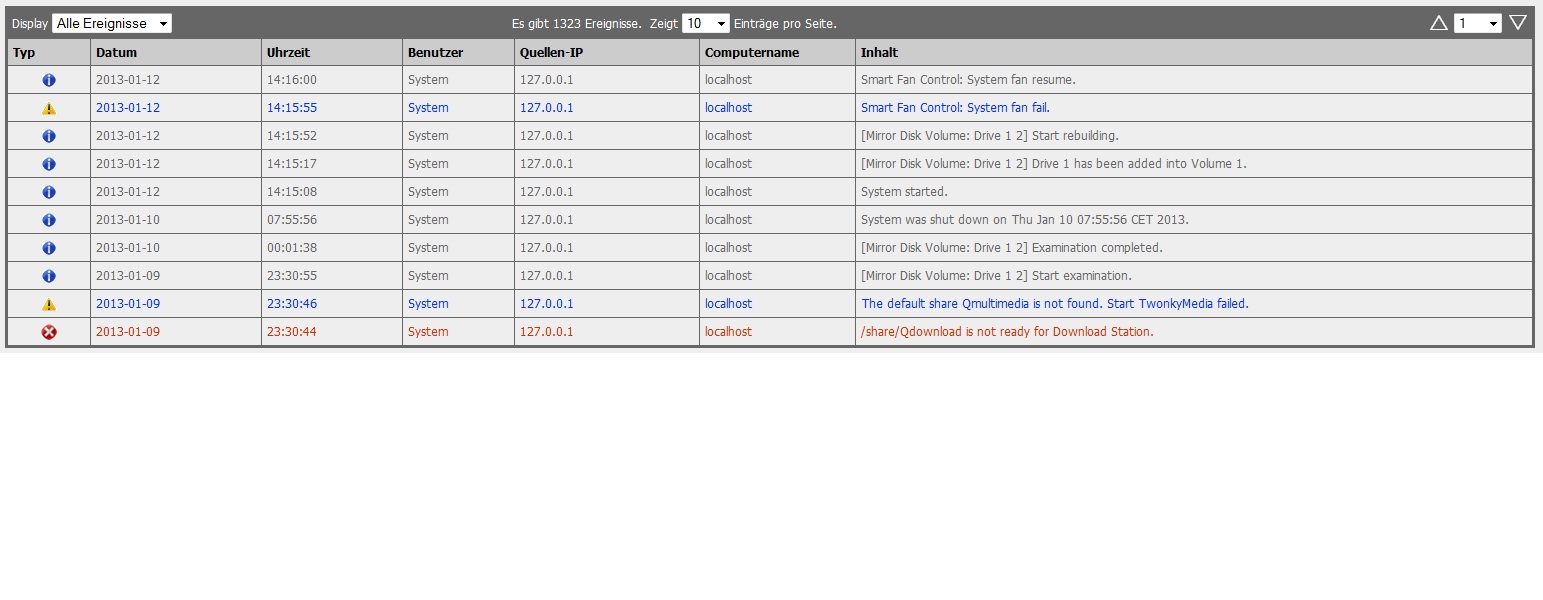Screen dimensions: 1543x600
Task: Click 'Smart Fan Control: System fan fail.' text
Action: pos(955,108)
